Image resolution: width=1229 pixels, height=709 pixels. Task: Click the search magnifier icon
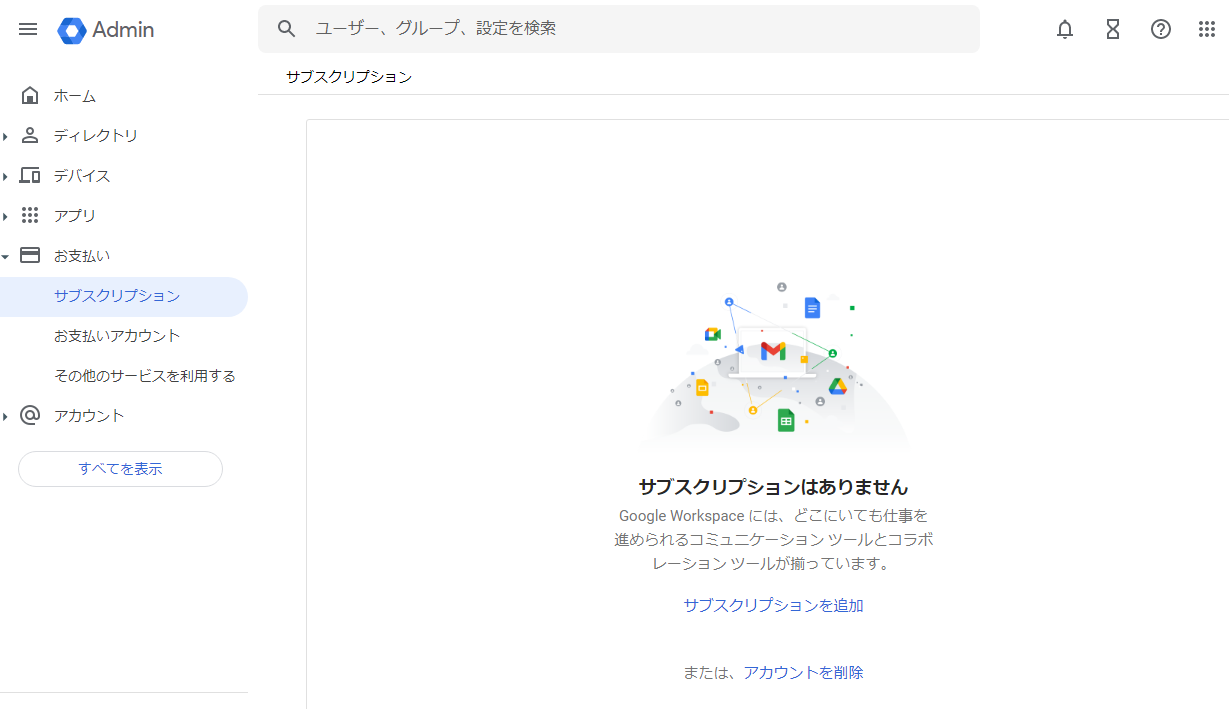point(287,29)
